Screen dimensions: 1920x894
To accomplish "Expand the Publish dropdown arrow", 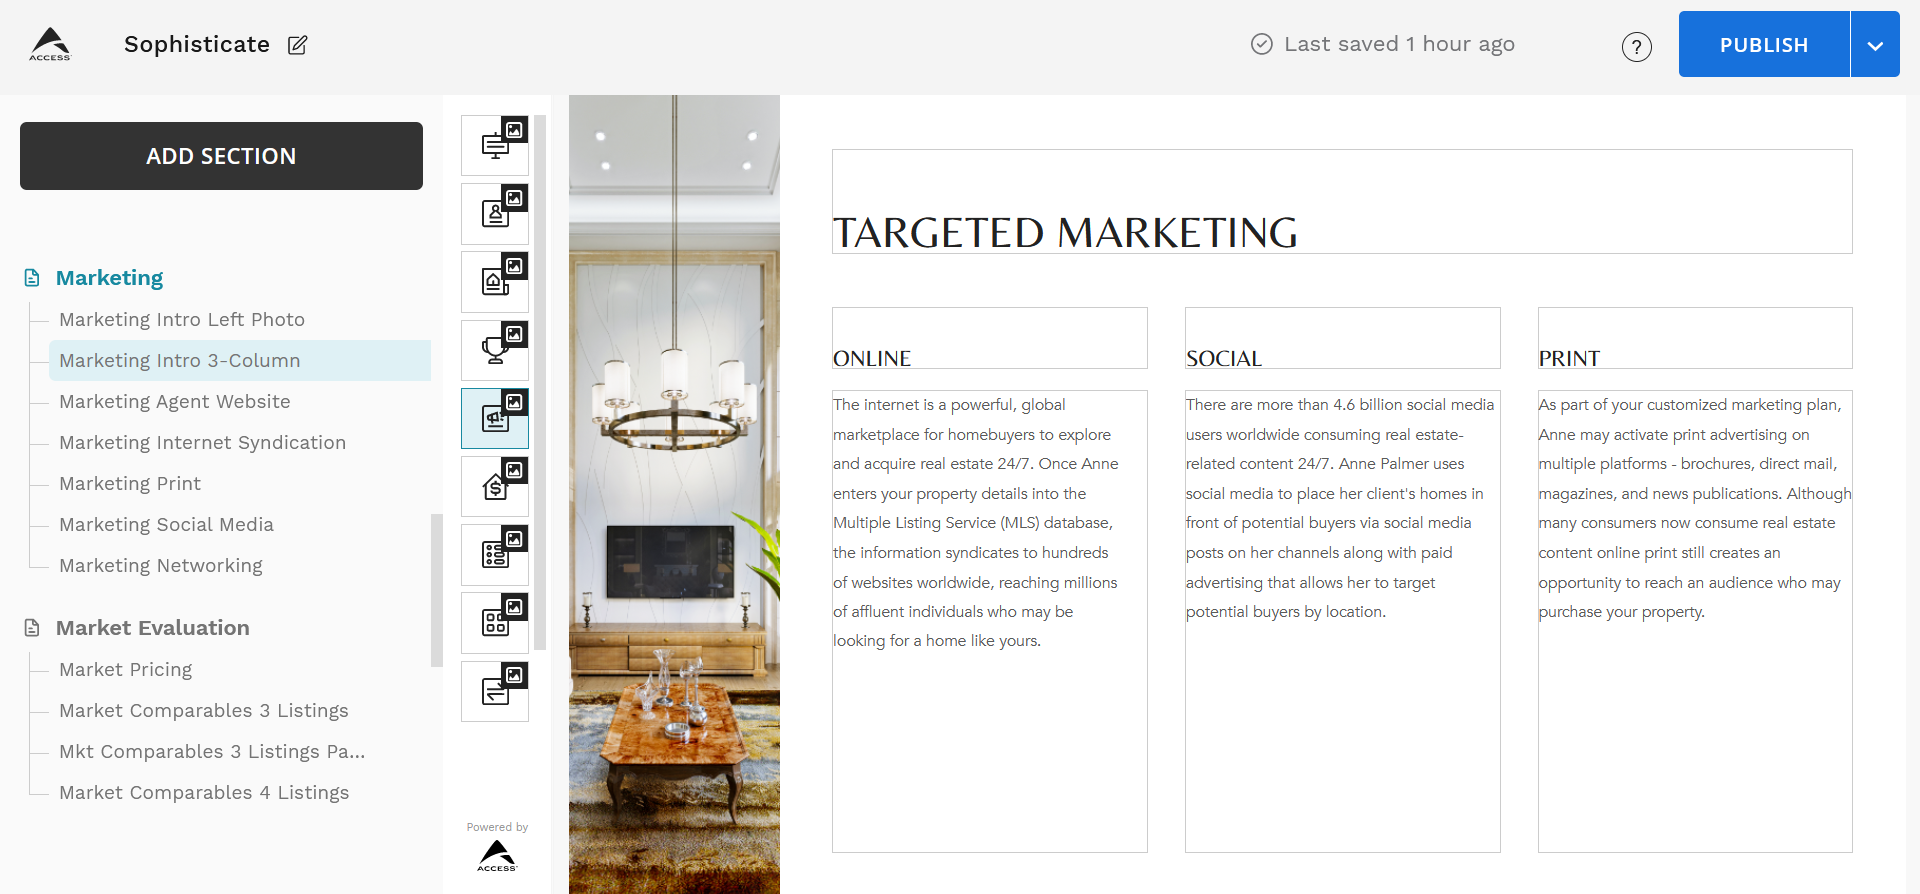I will pyautogui.click(x=1875, y=44).
